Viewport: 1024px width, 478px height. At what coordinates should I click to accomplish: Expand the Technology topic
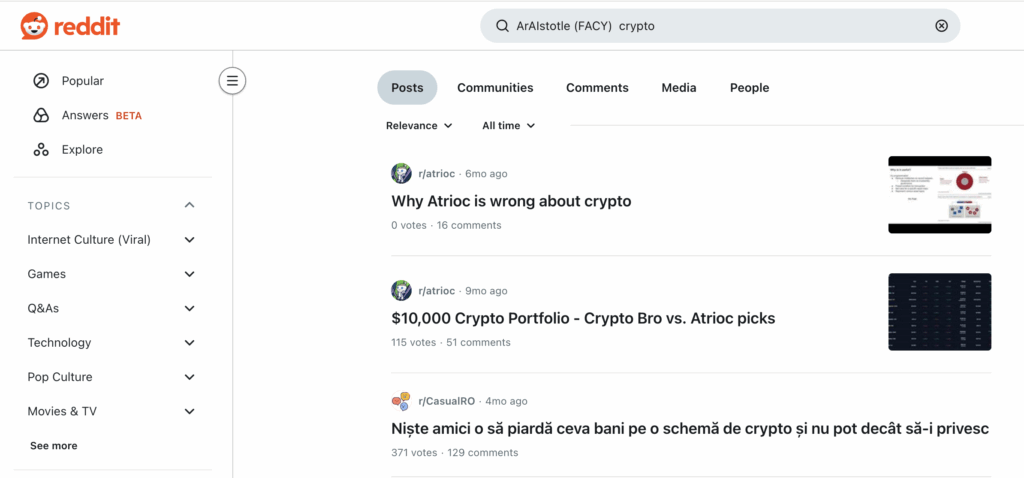pyautogui.click(x=190, y=343)
